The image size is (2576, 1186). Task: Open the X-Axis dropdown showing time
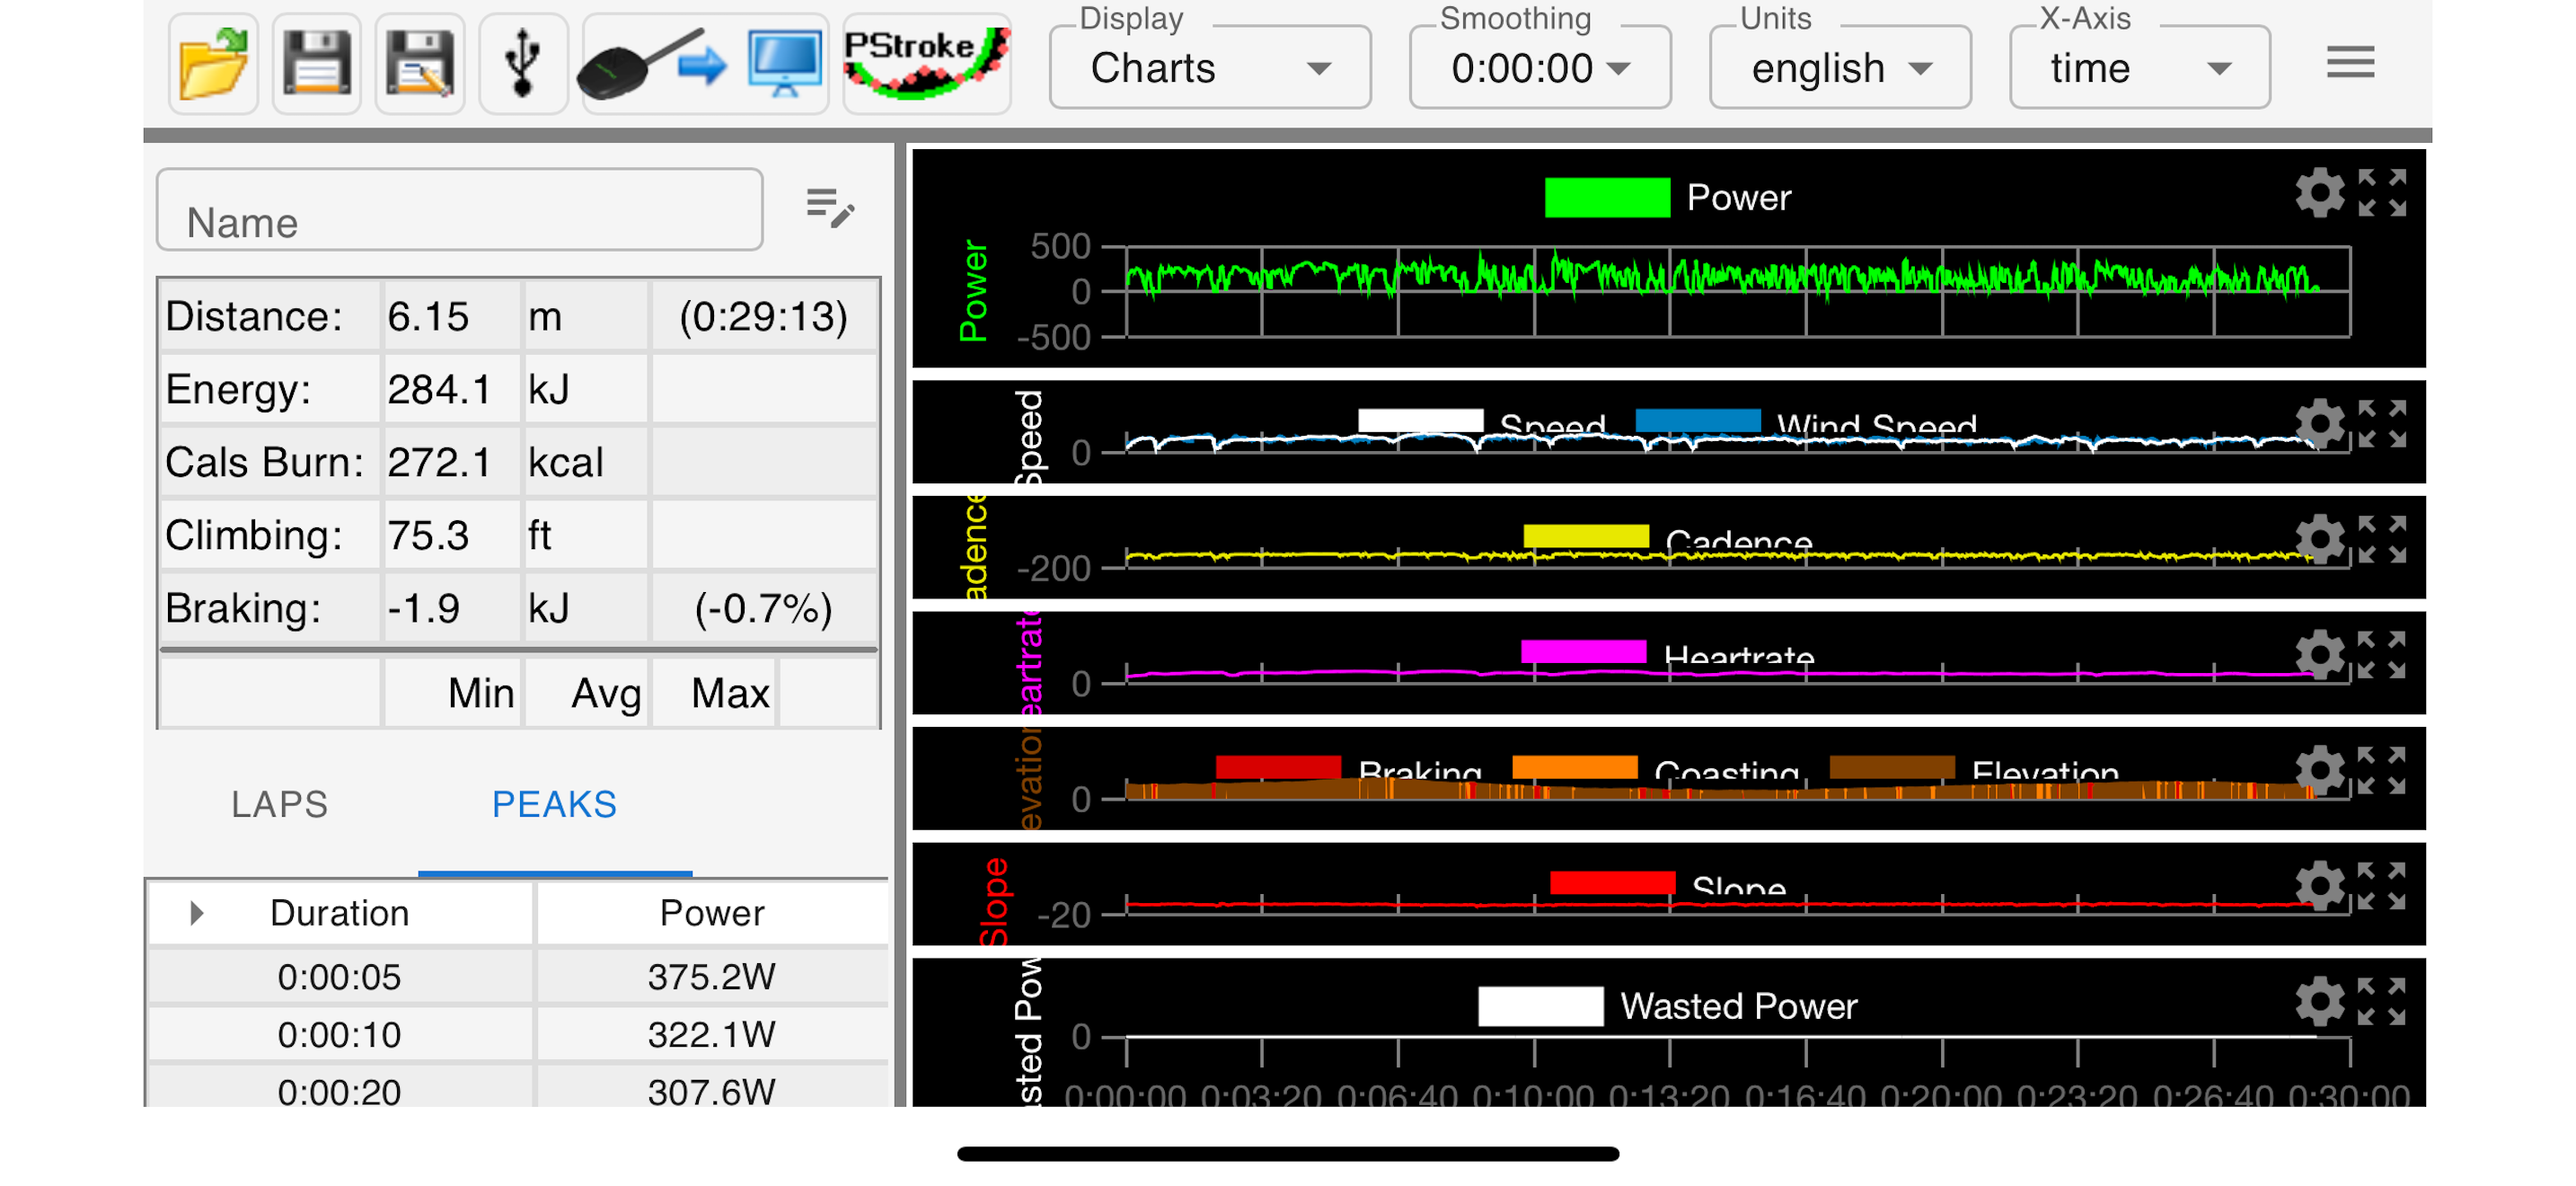2140,67
